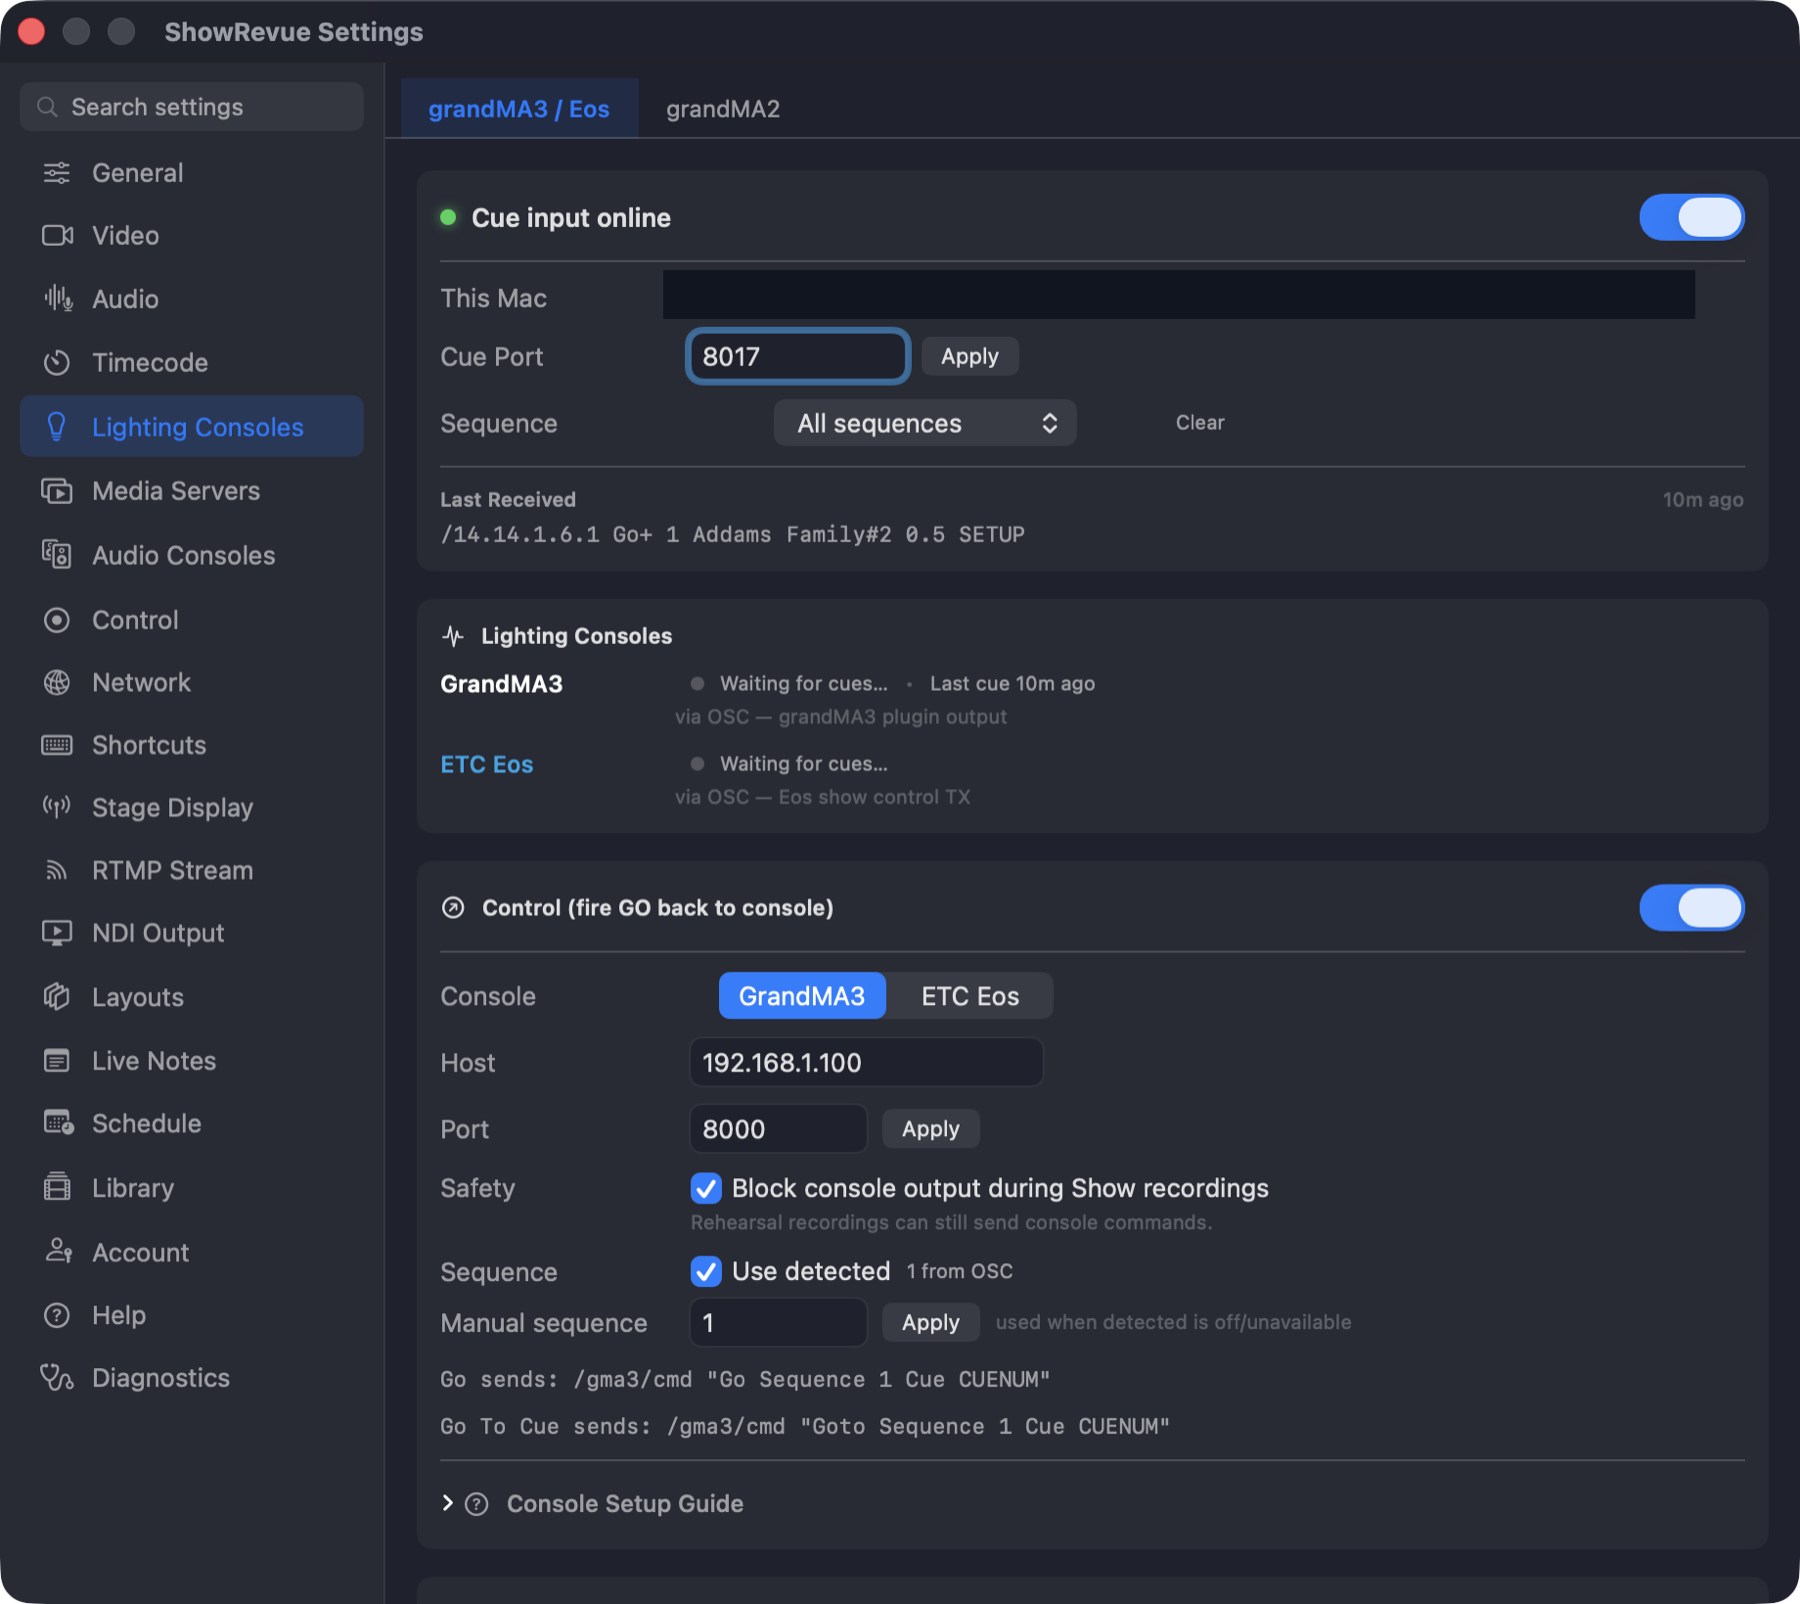Open the Network settings page
1800x1604 pixels.
pyautogui.click(x=191, y=683)
